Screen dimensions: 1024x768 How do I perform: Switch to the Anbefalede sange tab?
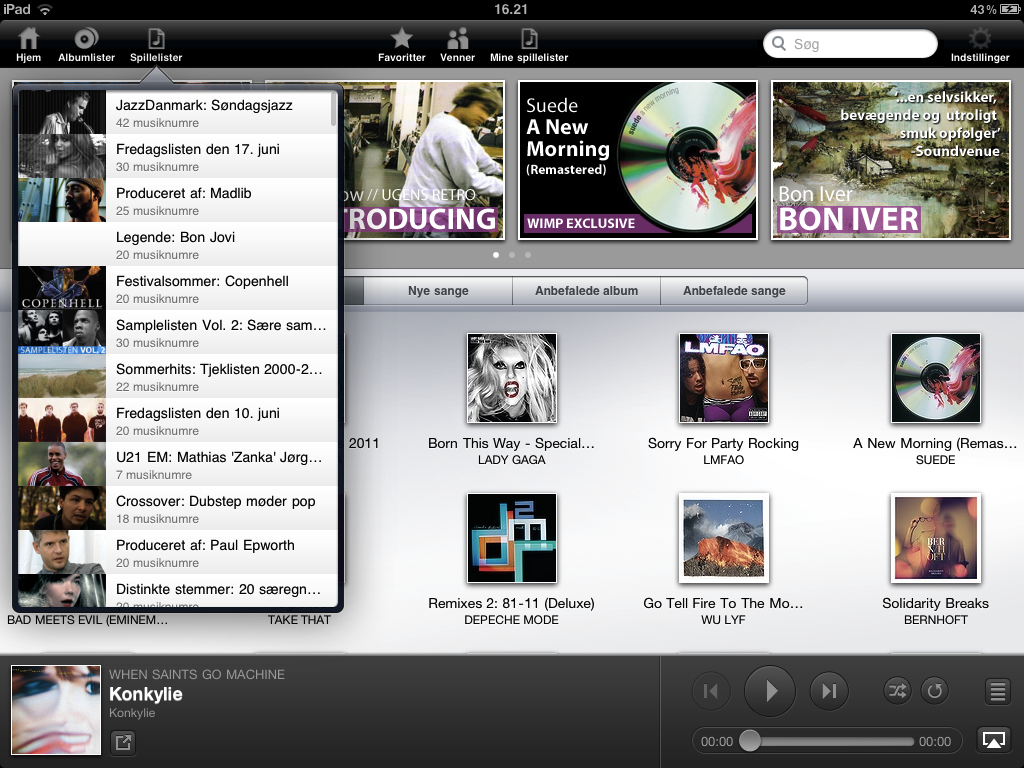coord(734,291)
